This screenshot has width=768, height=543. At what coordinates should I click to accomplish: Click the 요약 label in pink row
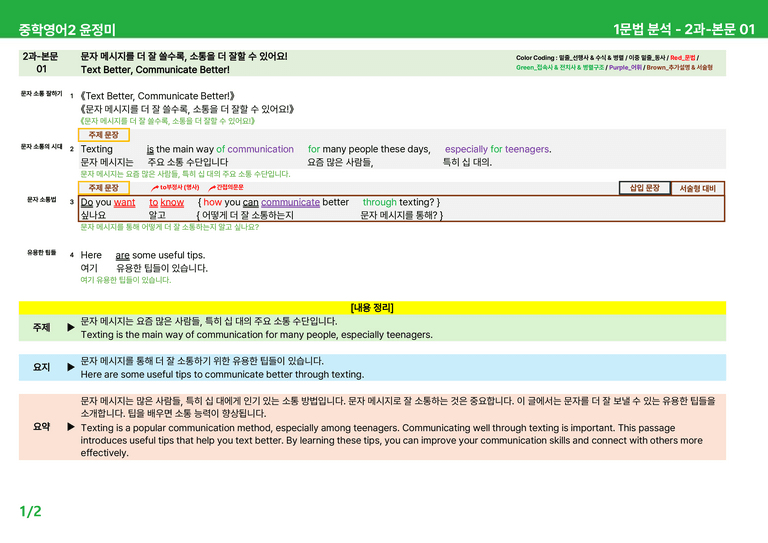click(x=42, y=426)
